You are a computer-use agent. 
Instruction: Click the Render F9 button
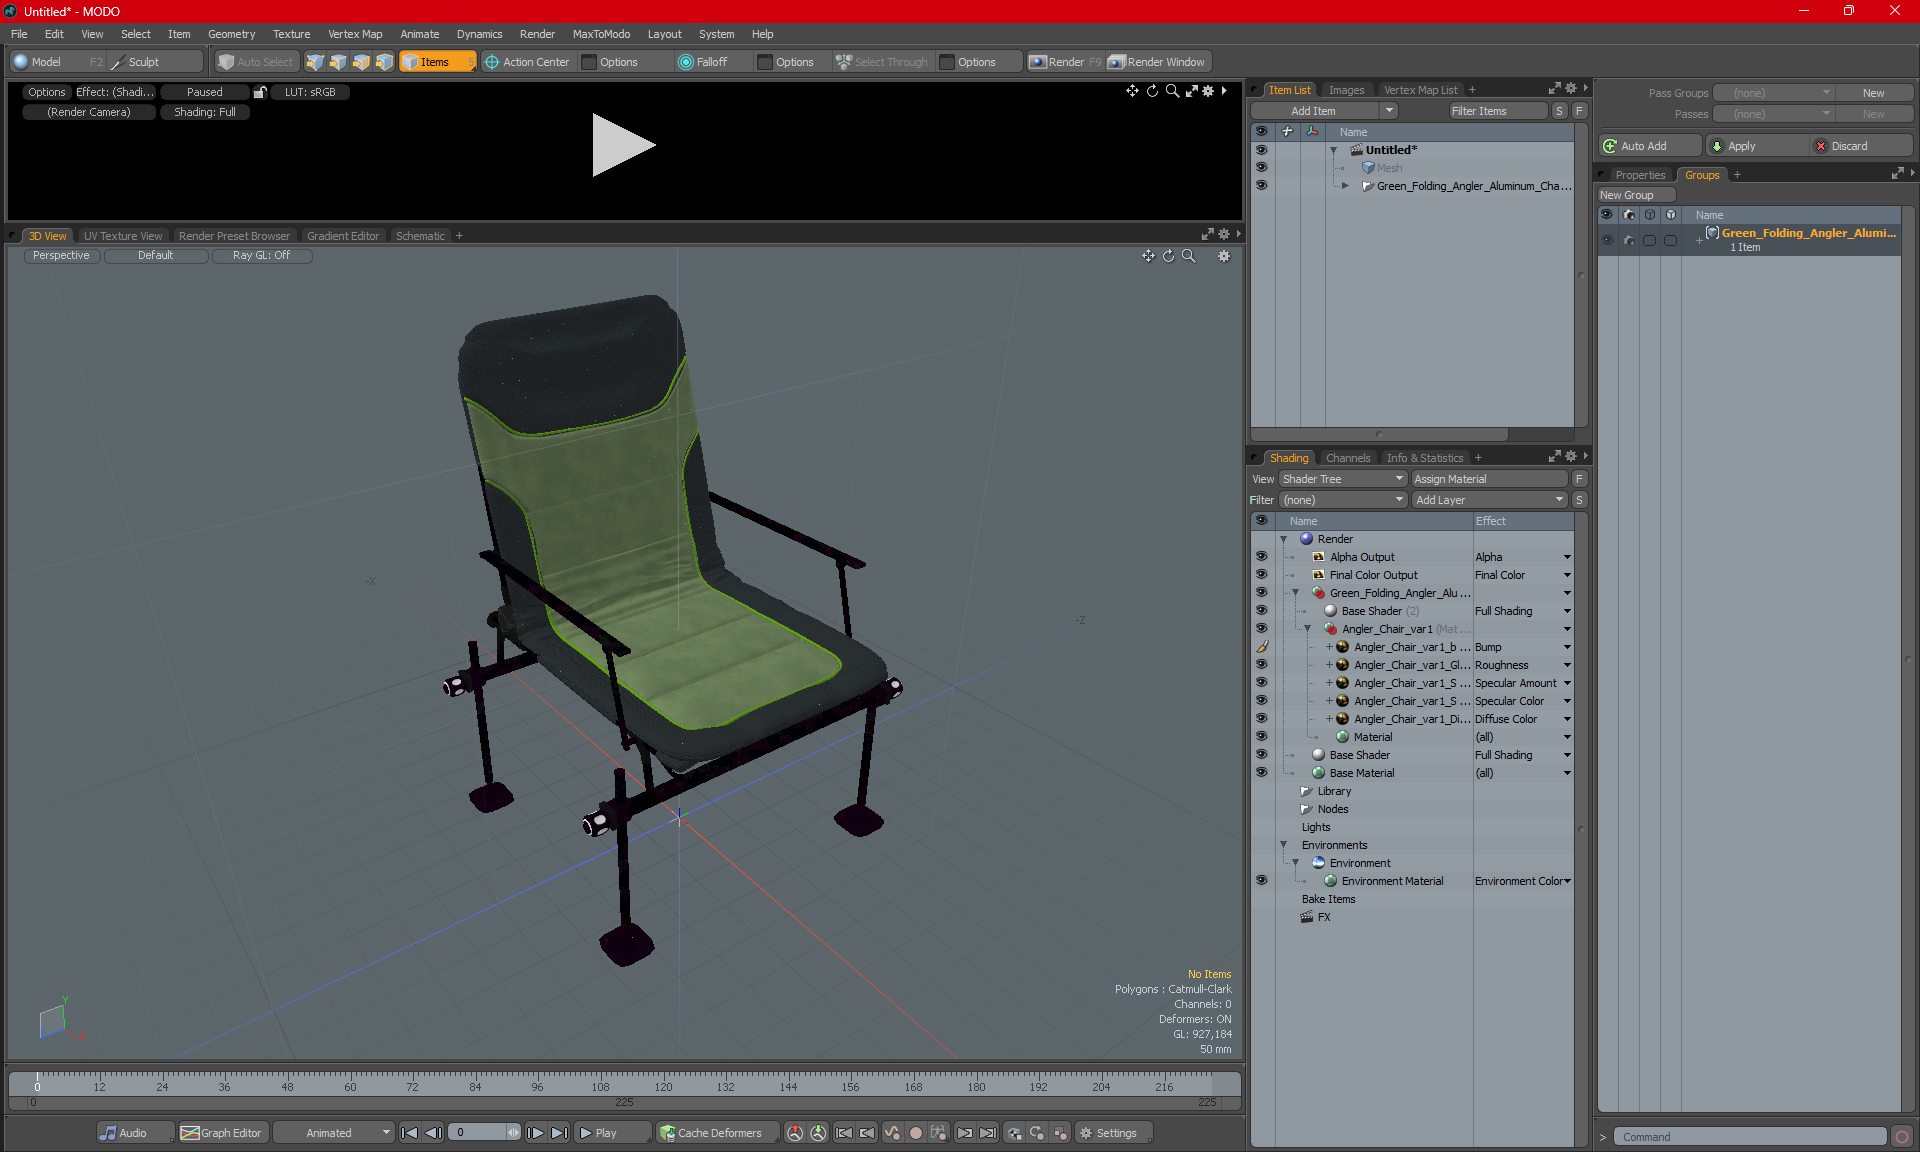click(x=1065, y=62)
